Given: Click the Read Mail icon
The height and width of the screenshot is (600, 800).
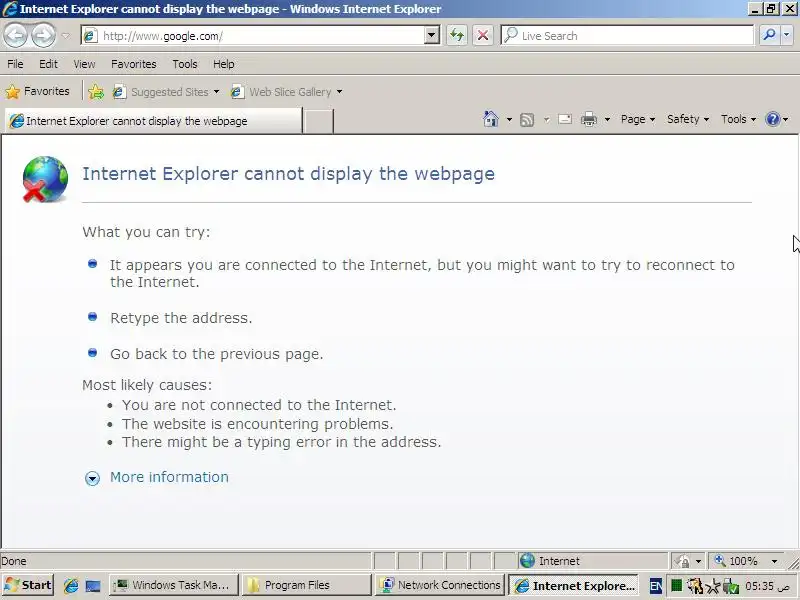Looking at the screenshot, I should tap(565, 119).
